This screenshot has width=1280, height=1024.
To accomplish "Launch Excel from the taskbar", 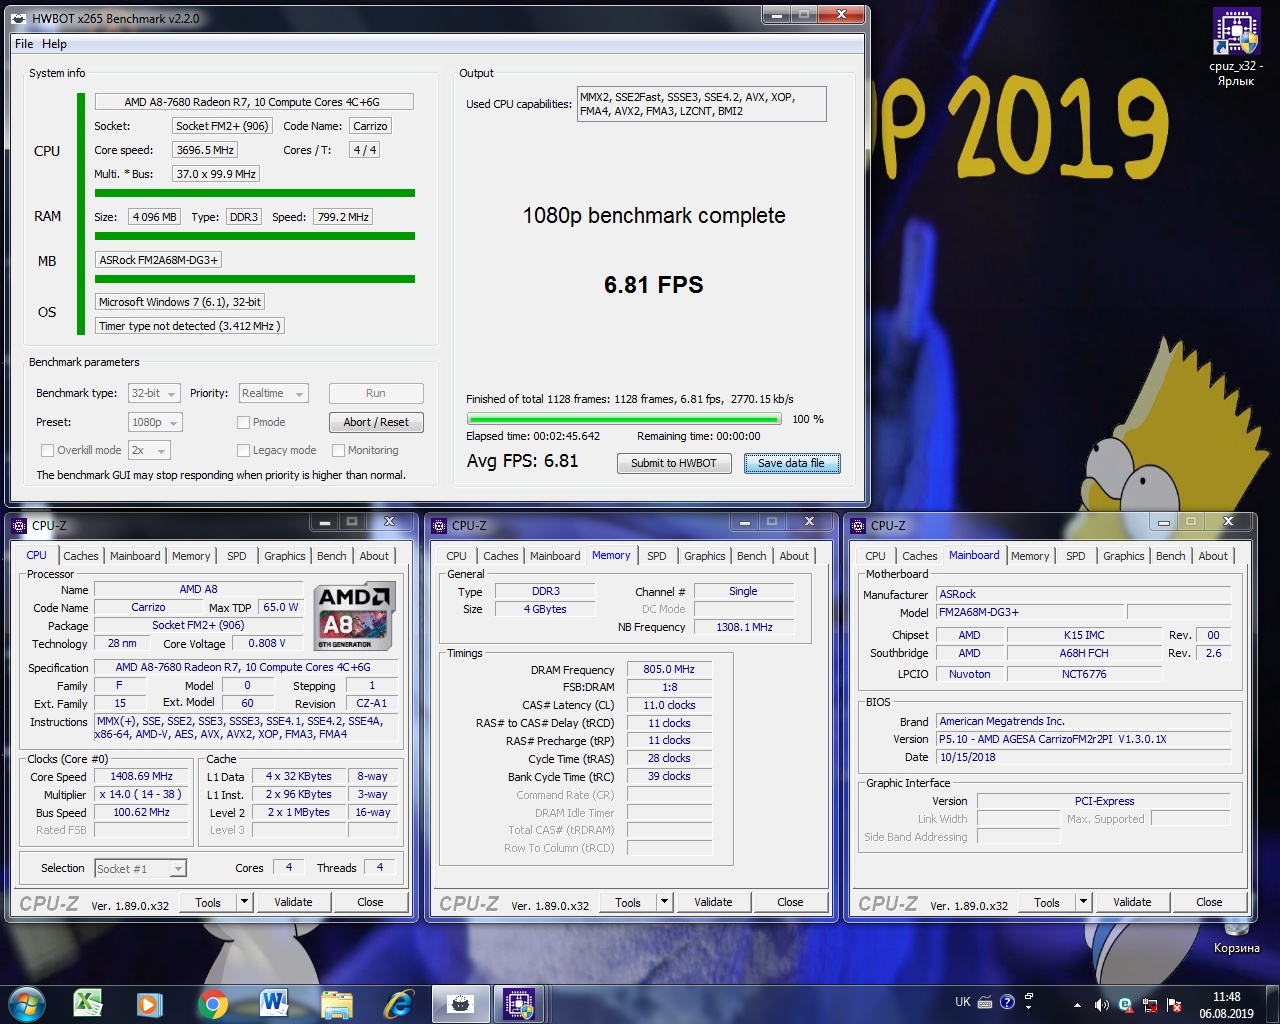I will click(88, 1003).
